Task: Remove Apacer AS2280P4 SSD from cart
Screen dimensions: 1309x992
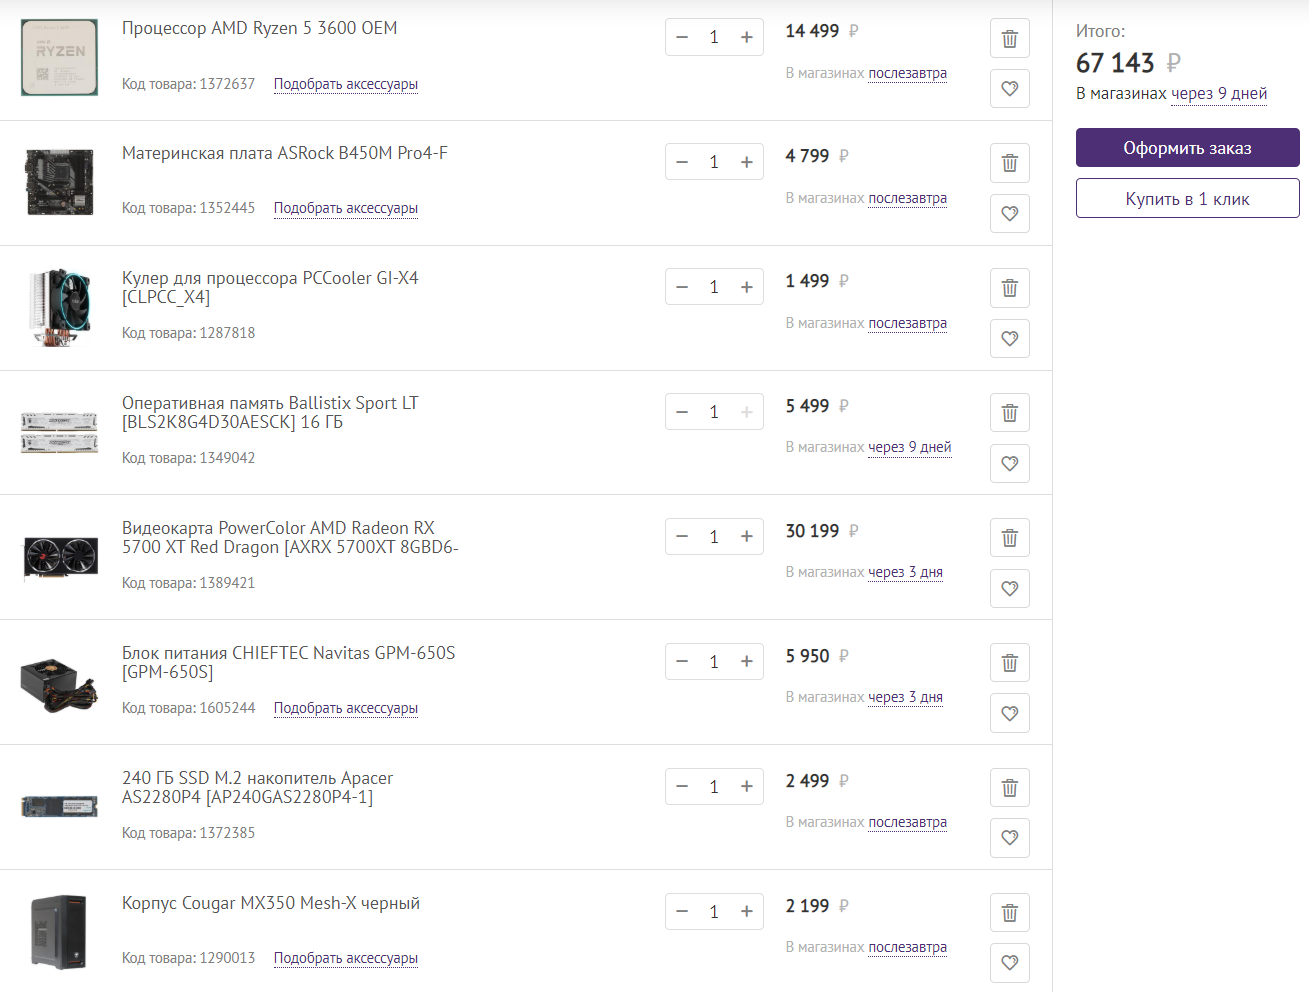Action: pyautogui.click(x=1010, y=788)
